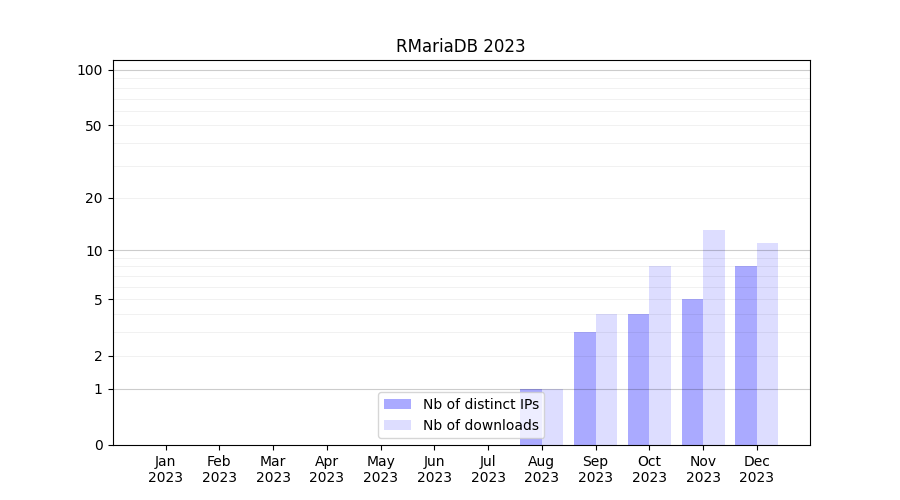Select the Sep 2023 distinct IPs bar

[585, 388]
